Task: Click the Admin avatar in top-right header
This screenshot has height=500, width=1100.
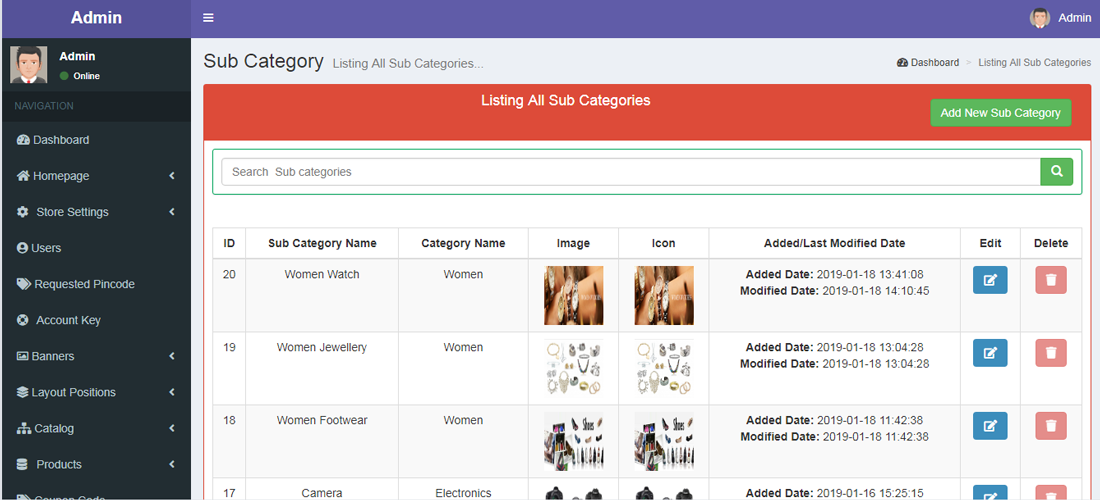Action: pyautogui.click(x=1040, y=18)
